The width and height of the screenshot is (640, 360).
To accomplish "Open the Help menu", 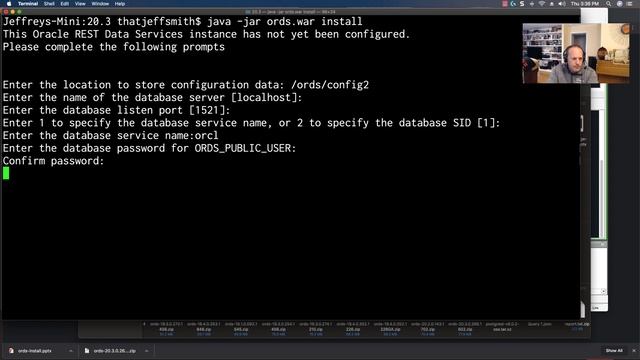I will [120, 4].
